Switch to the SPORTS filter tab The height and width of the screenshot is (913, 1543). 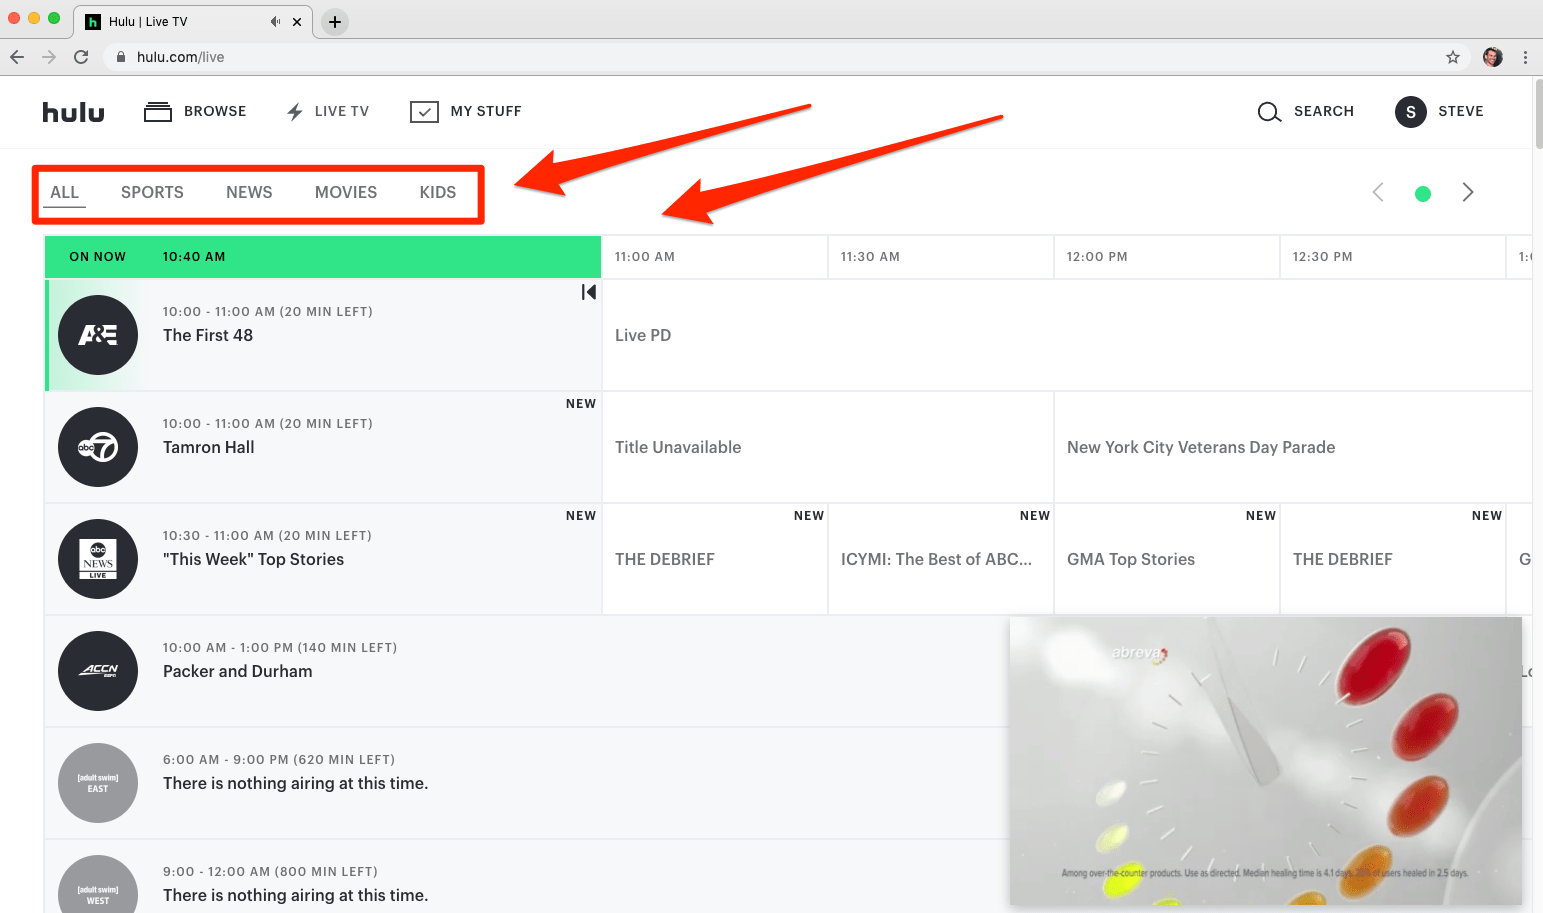(152, 192)
